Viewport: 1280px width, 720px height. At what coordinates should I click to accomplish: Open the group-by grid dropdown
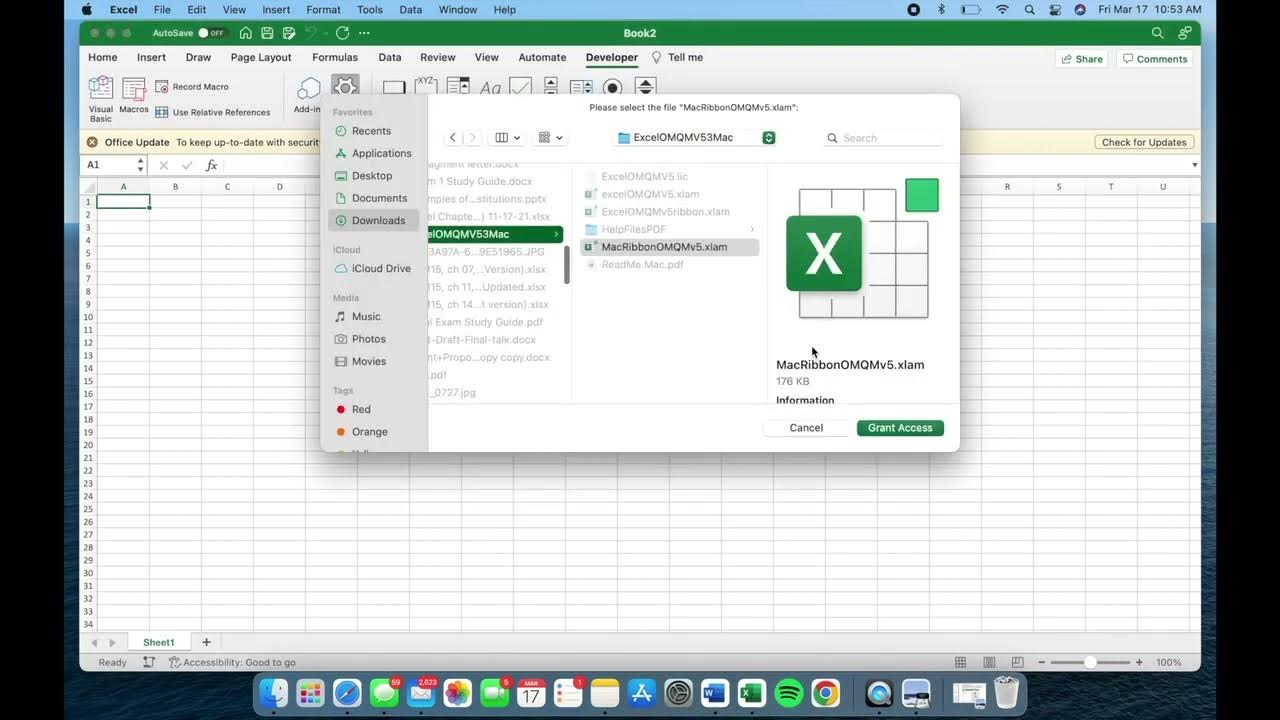tap(550, 138)
